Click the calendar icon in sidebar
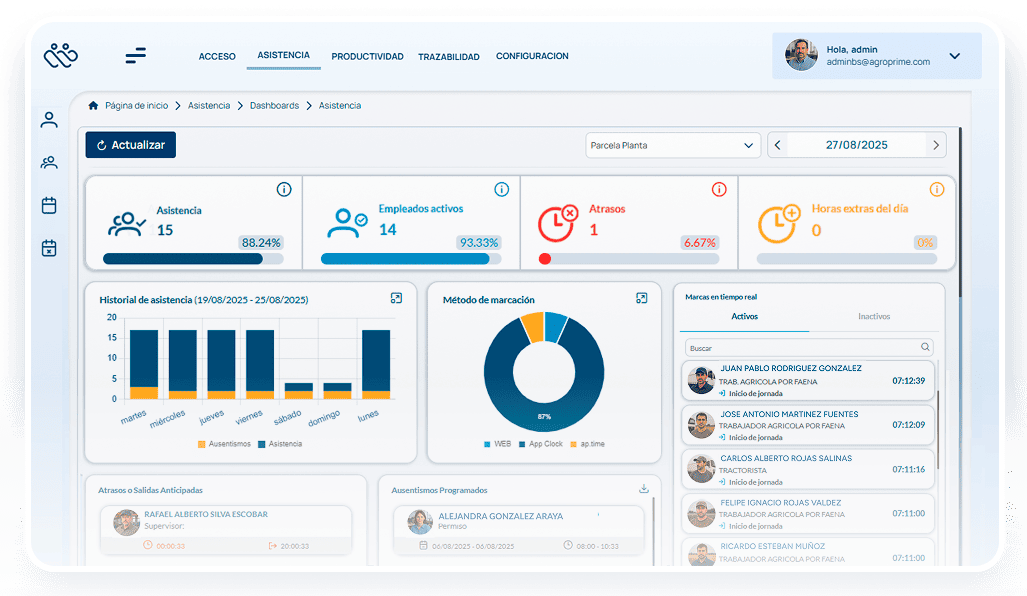The width and height of the screenshot is (1027, 596). click(x=49, y=205)
